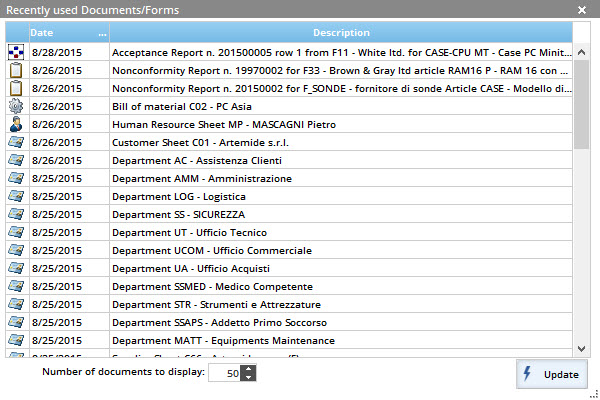Screen dimensions: 600x400
Task: Click the number of documents input field
Action: pyautogui.click(x=225, y=373)
